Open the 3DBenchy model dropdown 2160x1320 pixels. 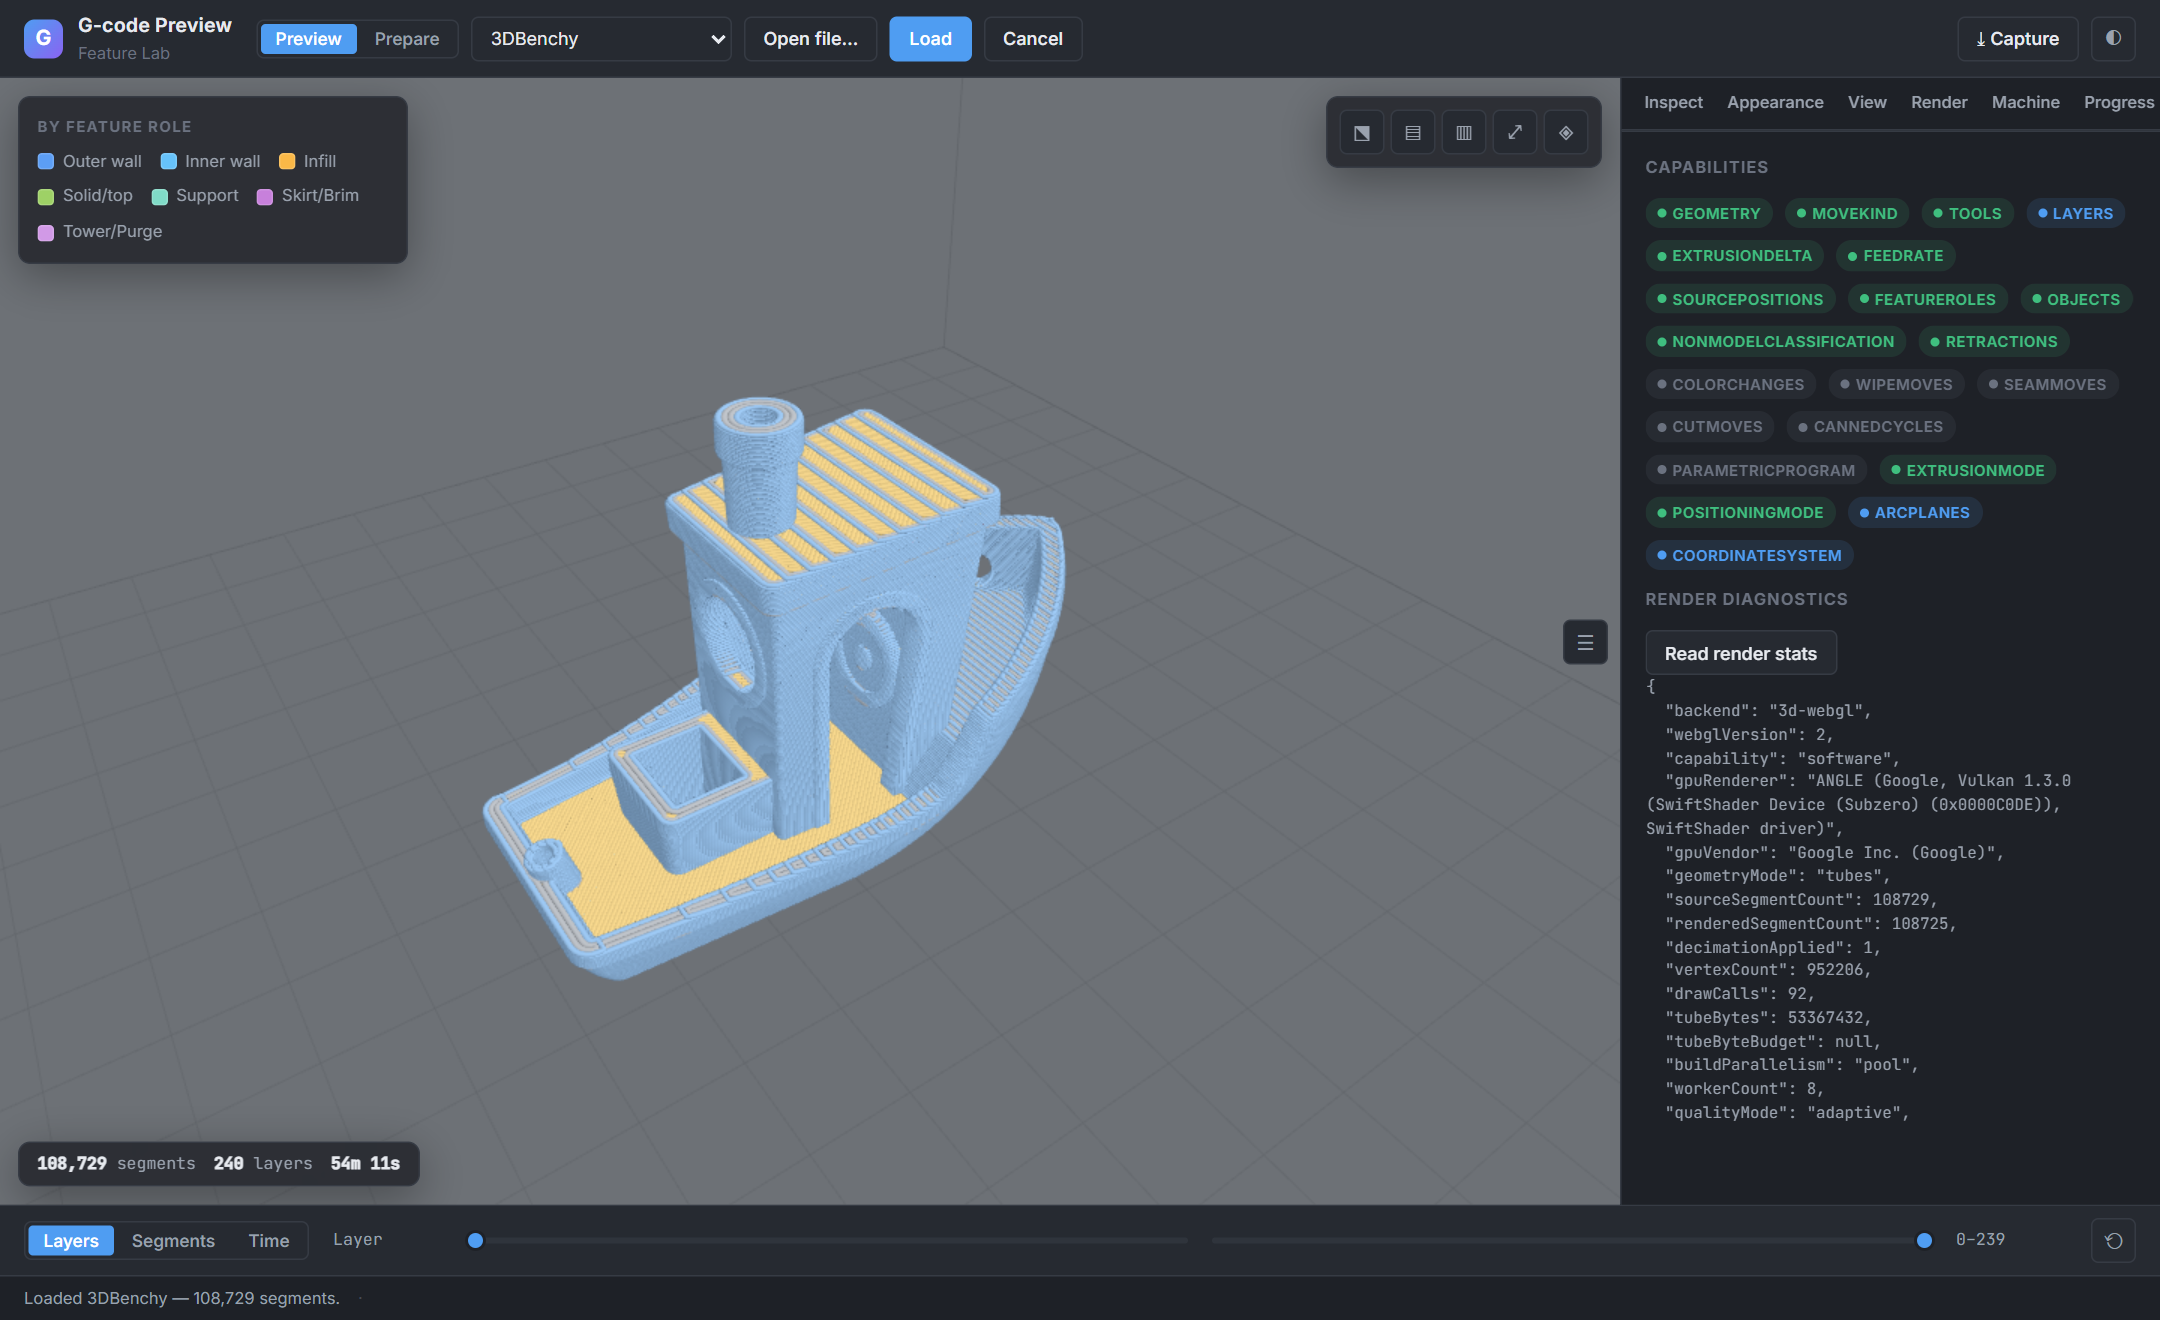[x=601, y=39]
